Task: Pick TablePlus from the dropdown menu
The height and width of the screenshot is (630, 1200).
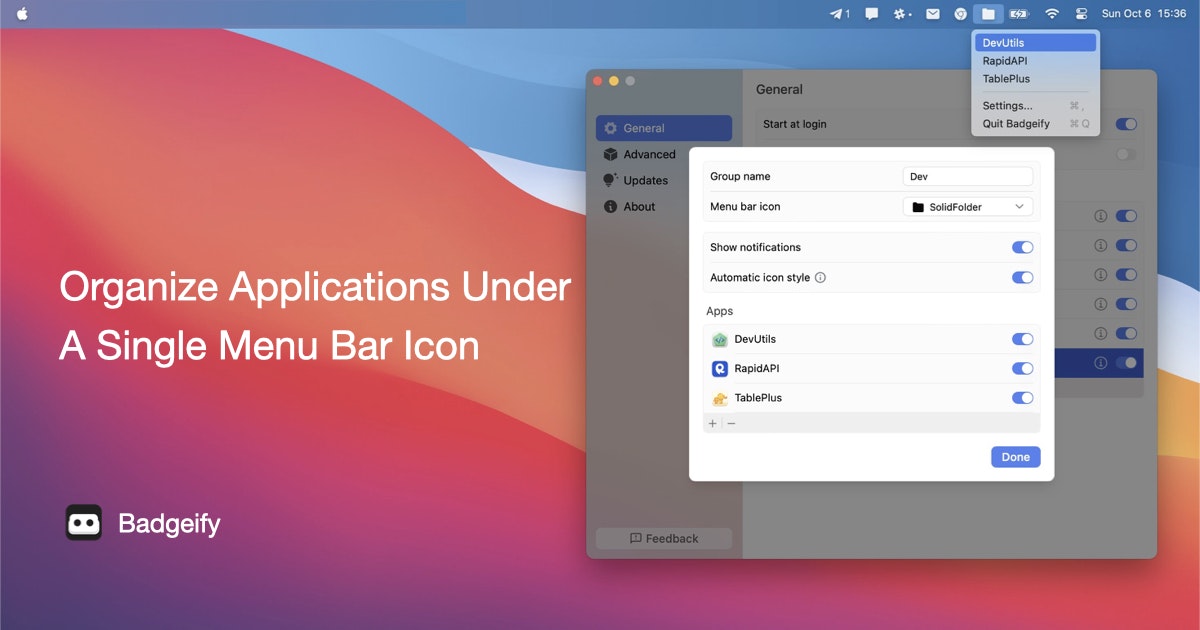Action: [1035, 79]
